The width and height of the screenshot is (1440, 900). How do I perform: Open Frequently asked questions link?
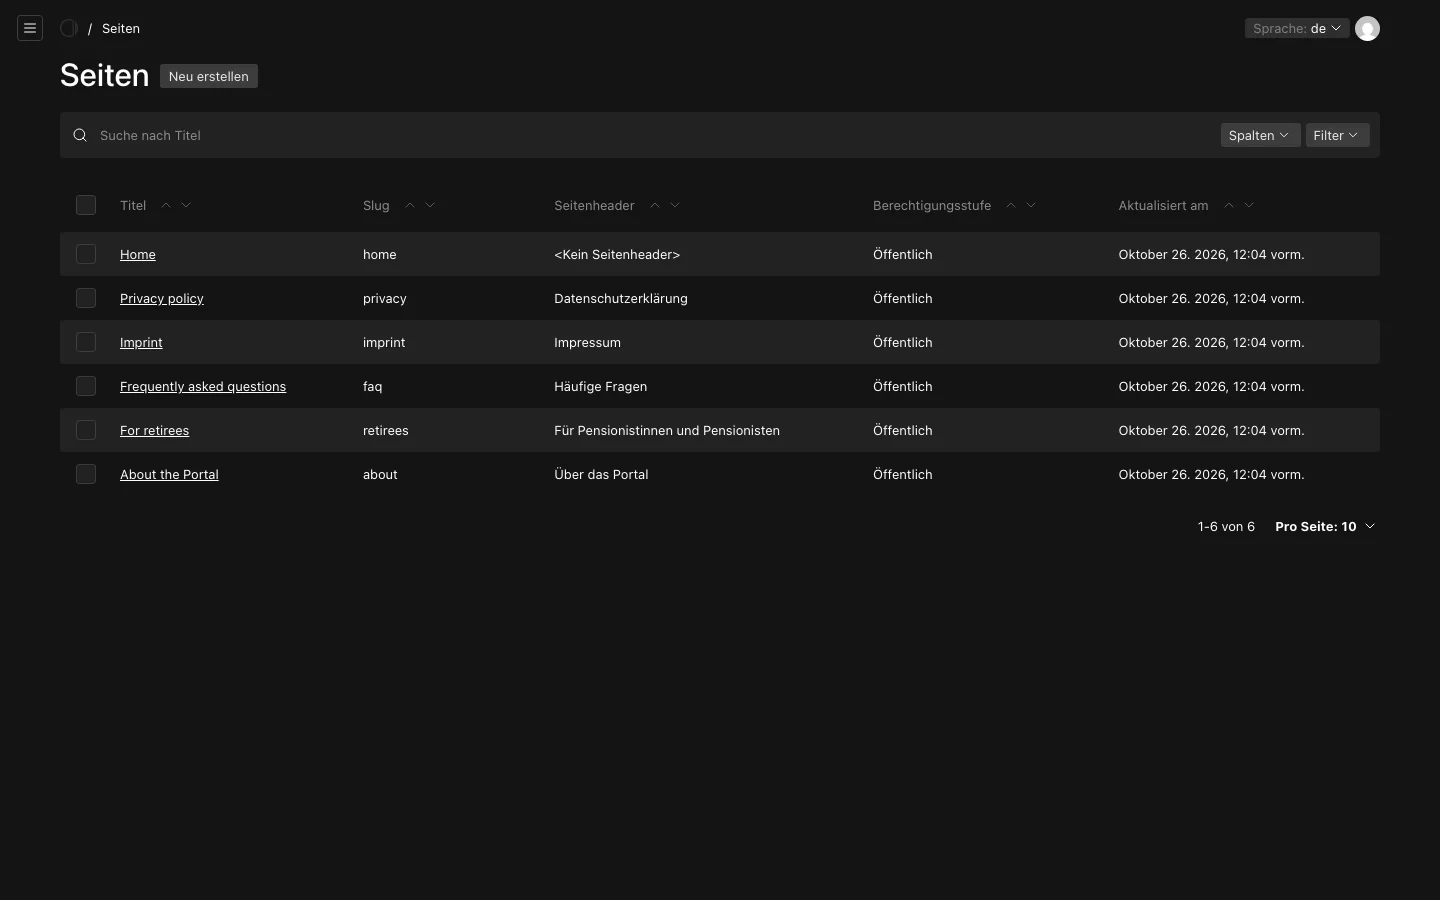point(203,386)
